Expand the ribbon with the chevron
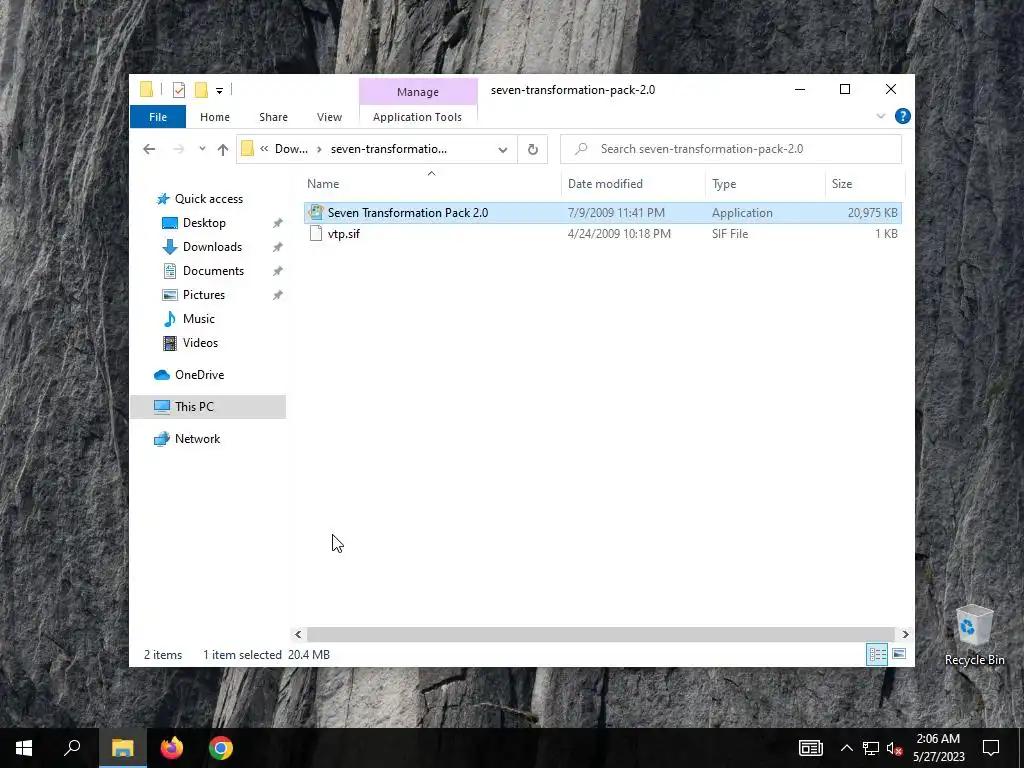The image size is (1024, 768). [x=880, y=116]
